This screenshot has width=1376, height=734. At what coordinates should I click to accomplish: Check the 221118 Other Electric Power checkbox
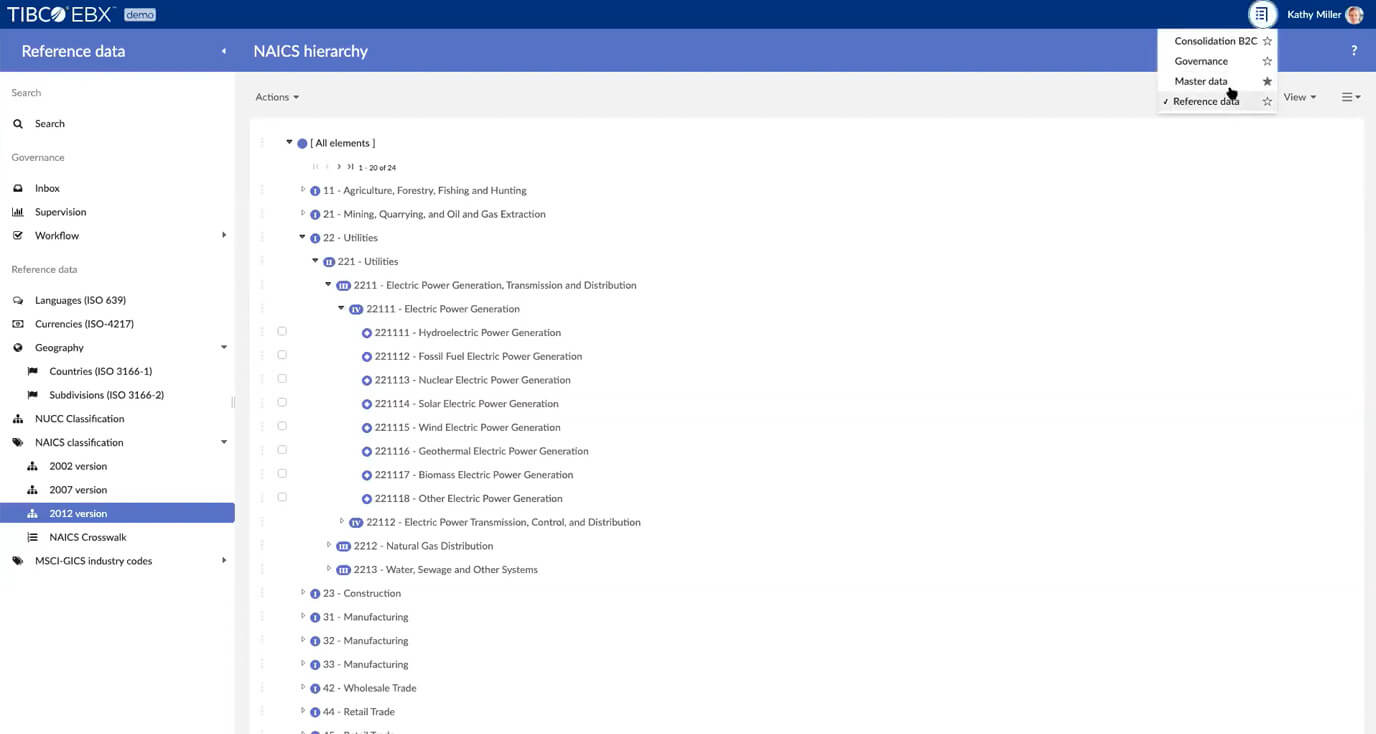coord(282,497)
